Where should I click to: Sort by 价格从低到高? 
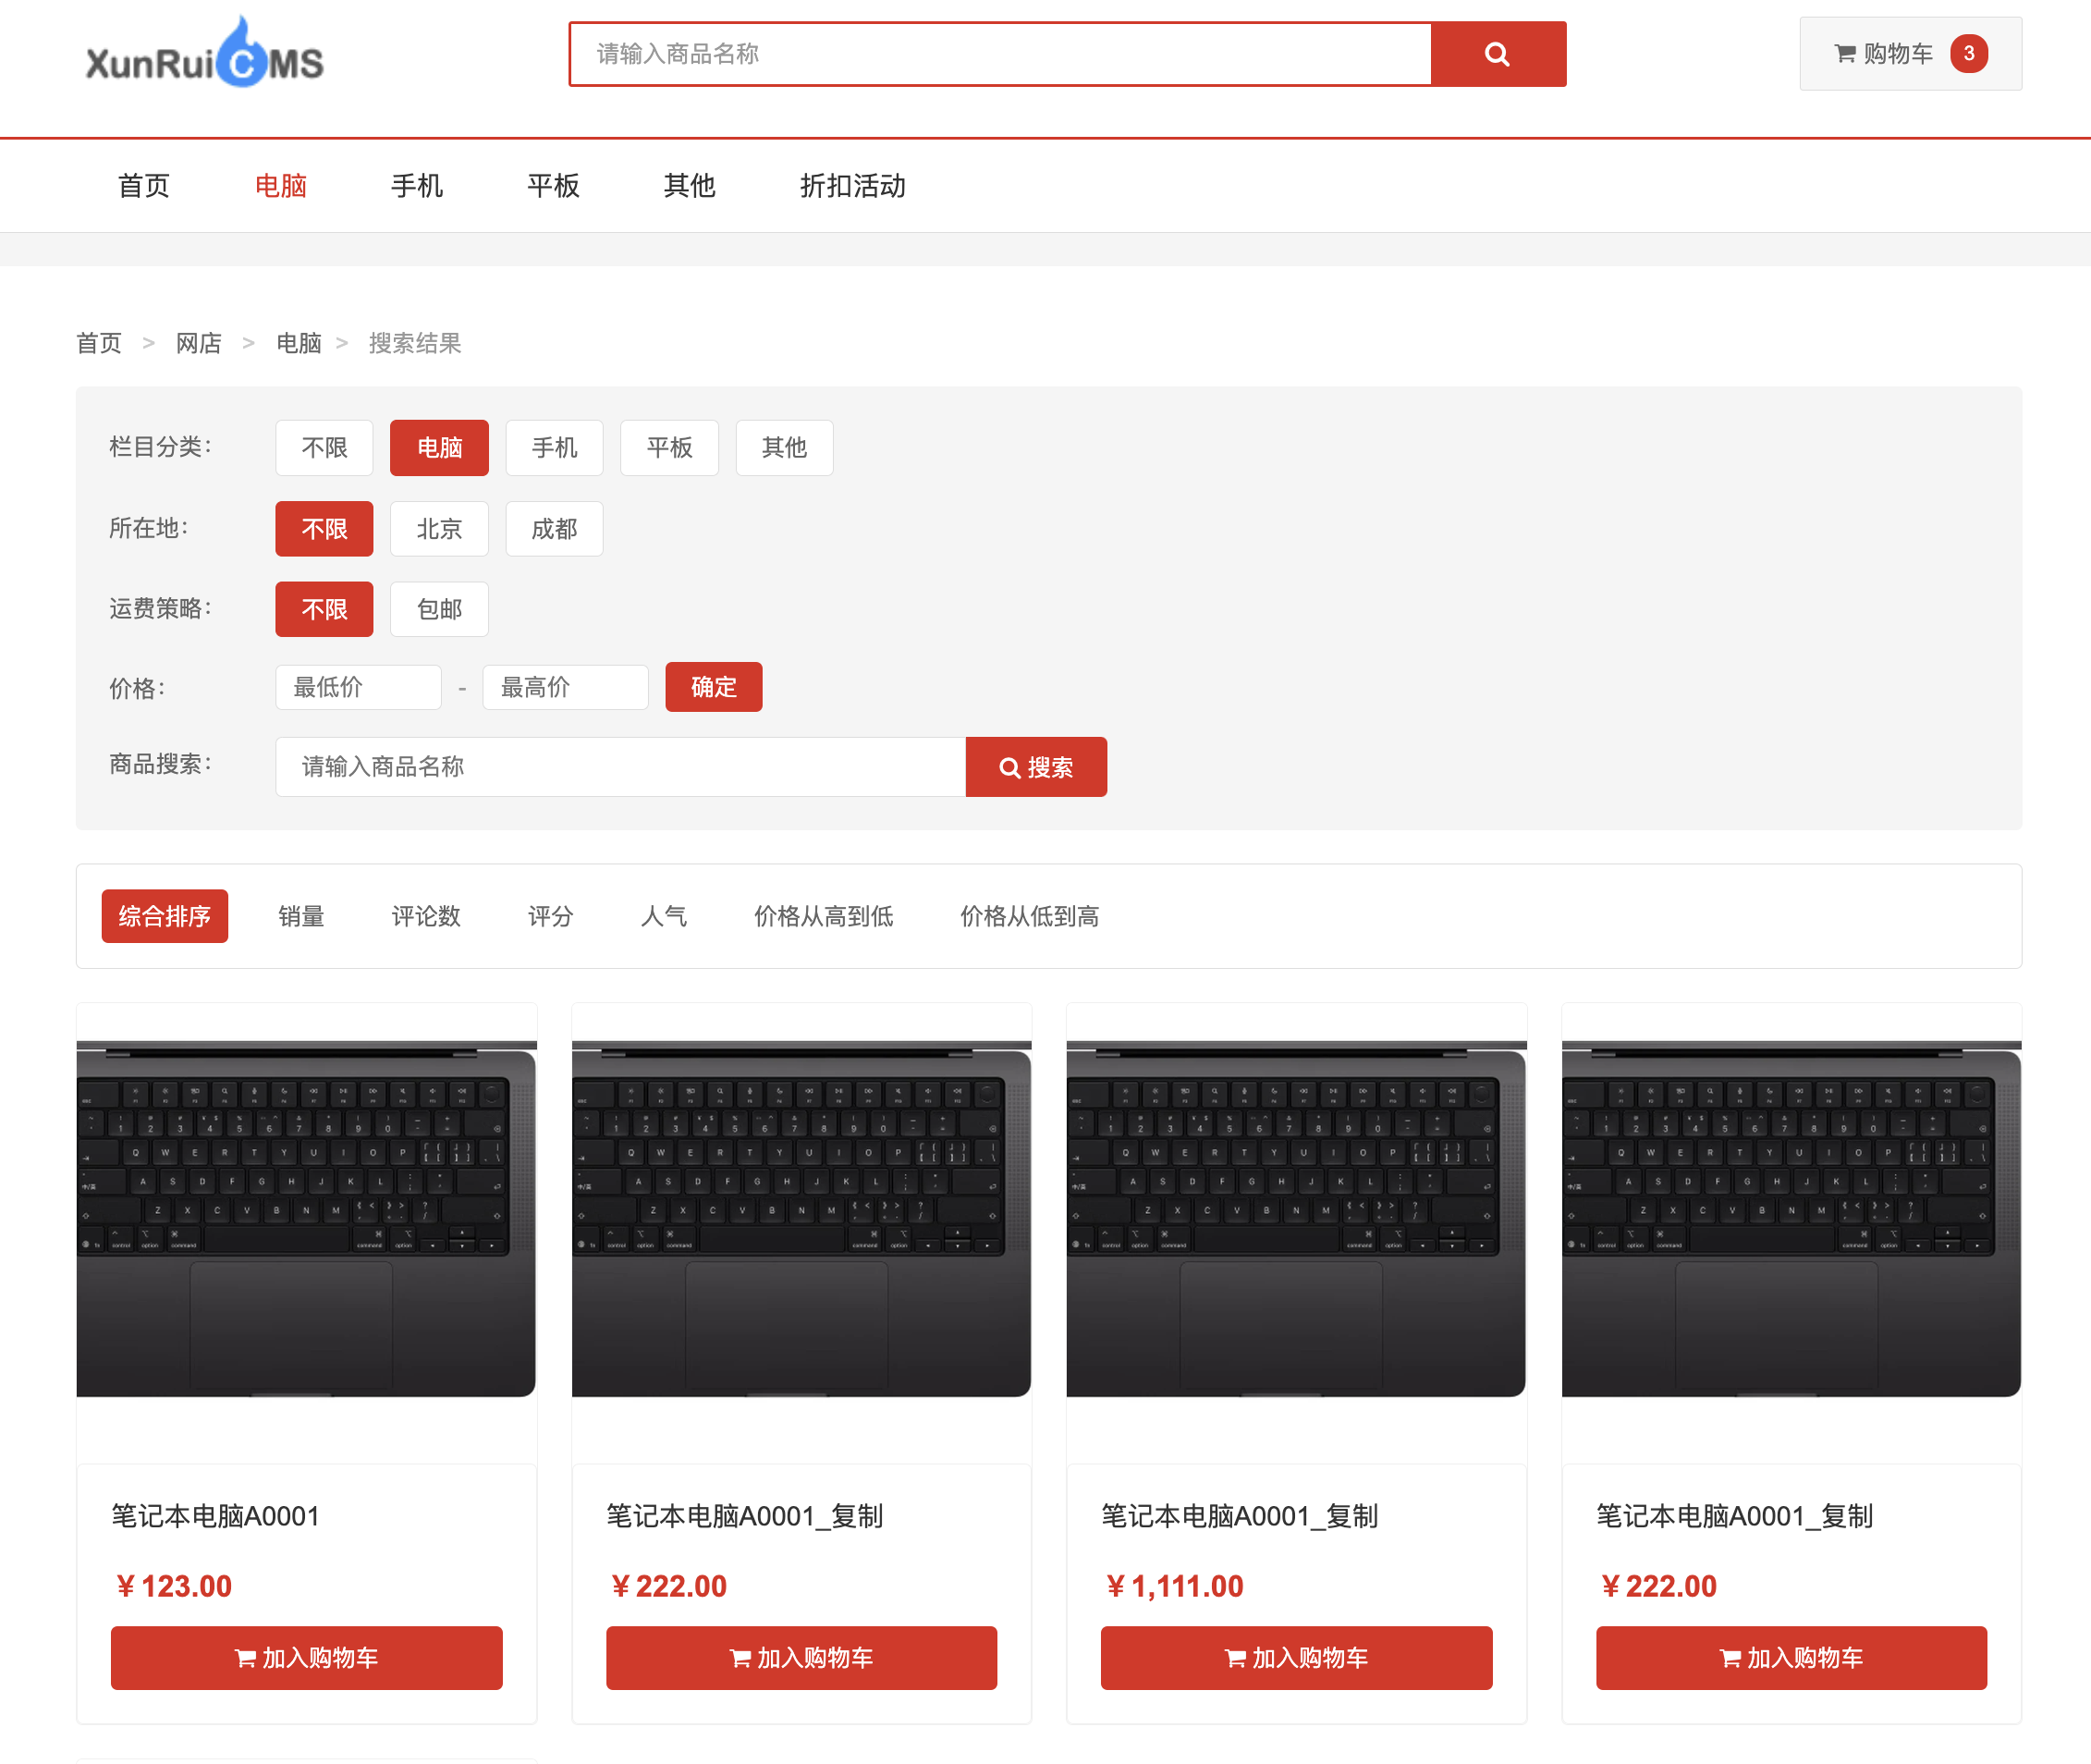(1029, 916)
